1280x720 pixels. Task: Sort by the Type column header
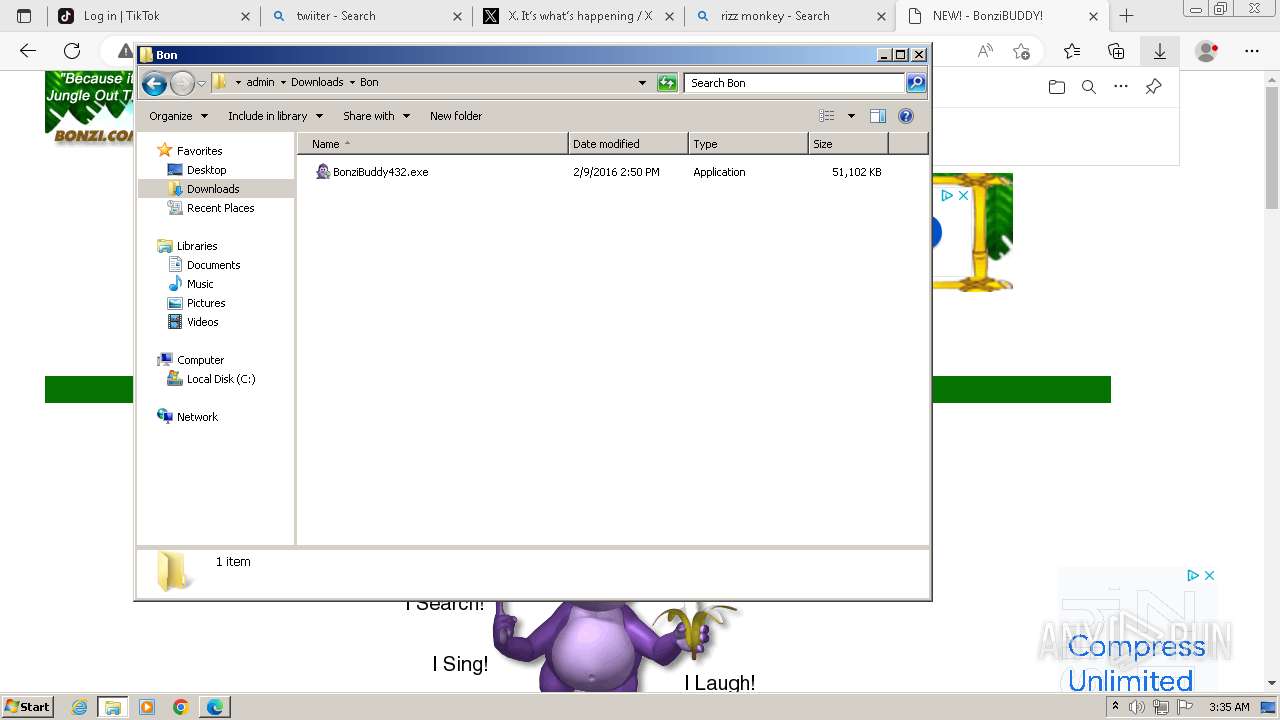pyautogui.click(x=748, y=144)
